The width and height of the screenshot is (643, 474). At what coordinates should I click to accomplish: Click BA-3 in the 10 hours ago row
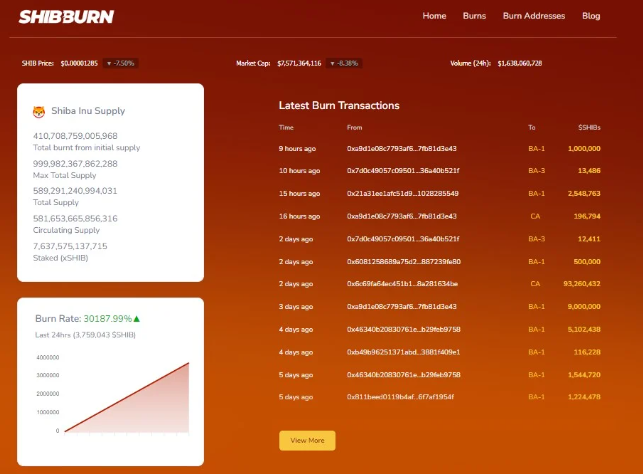tap(536, 170)
